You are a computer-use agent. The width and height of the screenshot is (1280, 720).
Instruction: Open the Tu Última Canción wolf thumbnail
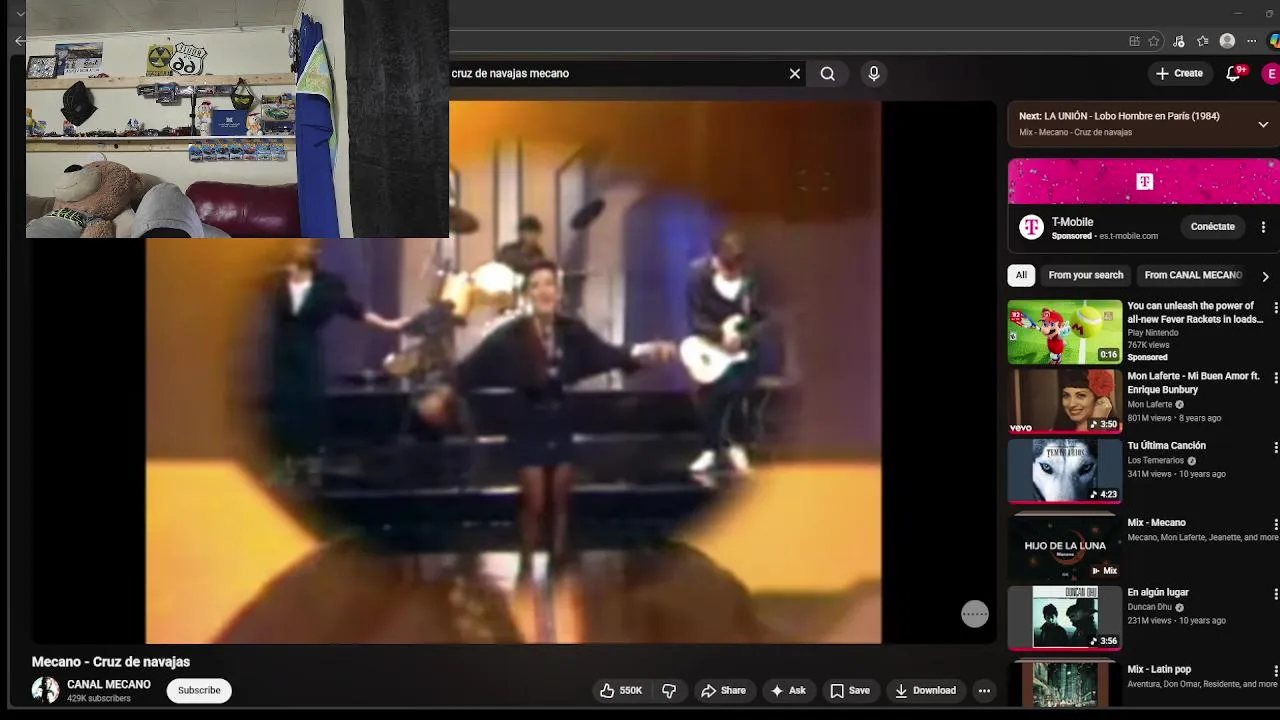tap(1065, 471)
